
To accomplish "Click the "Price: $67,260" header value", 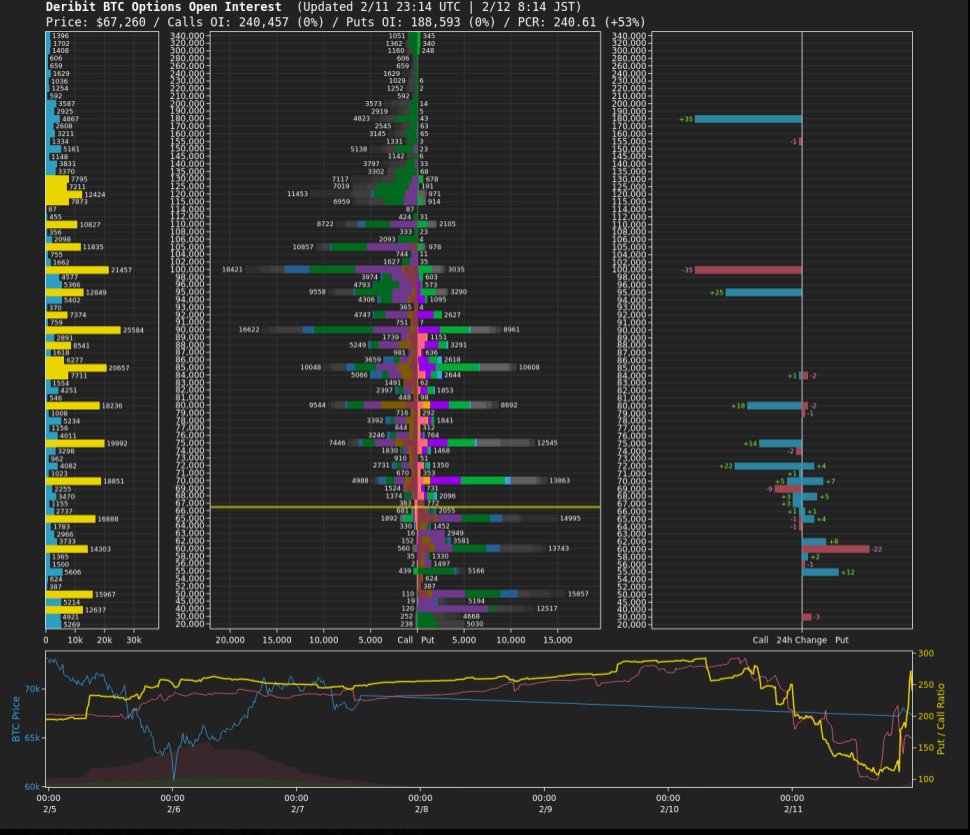I will (x=95, y=22).
